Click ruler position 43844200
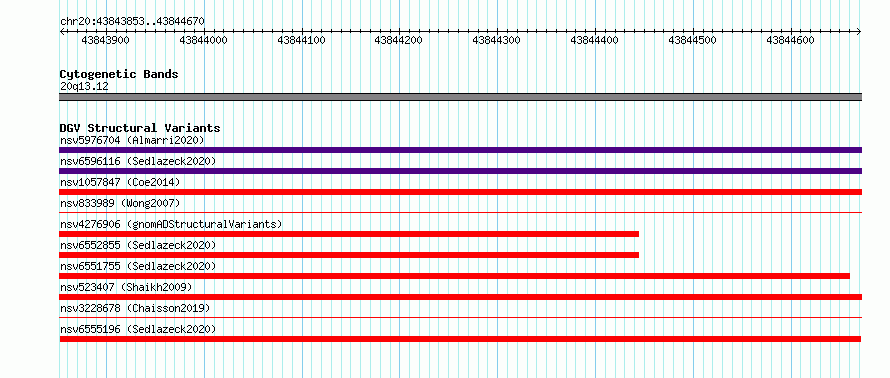Image resolution: width=890 pixels, height=378 pixels. [398, 40]
